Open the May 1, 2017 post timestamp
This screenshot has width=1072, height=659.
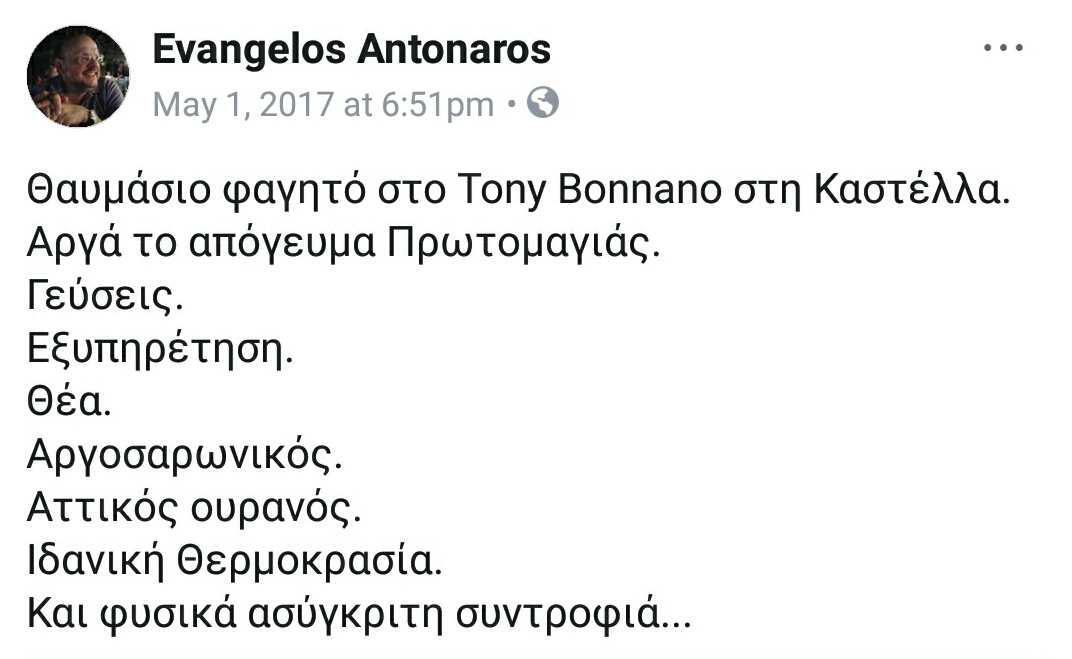pyautogui.click(x=323, y=104)
